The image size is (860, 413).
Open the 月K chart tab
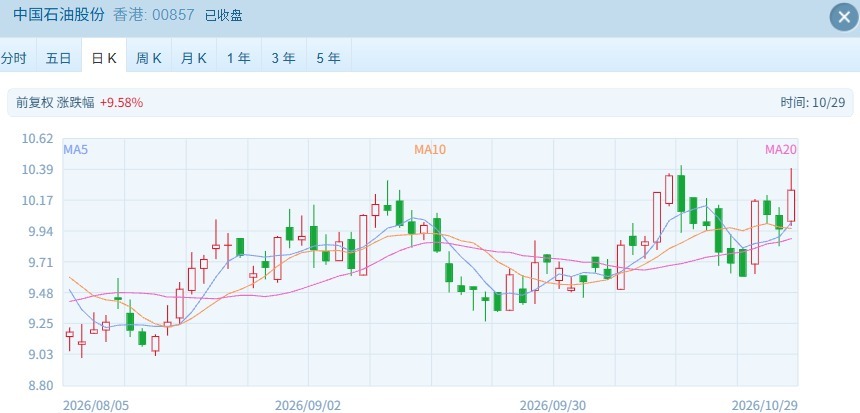click(194, 58)
